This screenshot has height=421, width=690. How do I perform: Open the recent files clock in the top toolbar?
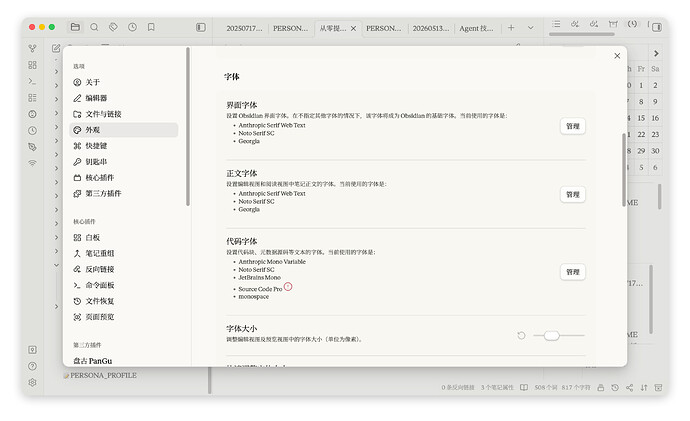point(132,27)
